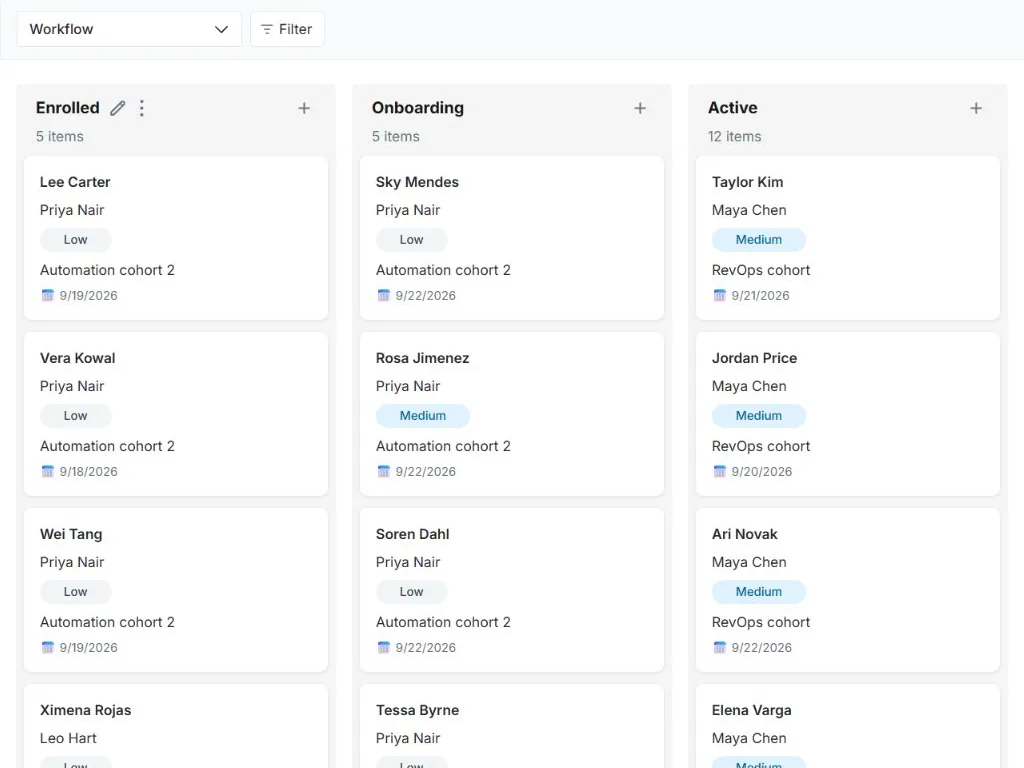
Task: Click calendar icon on Soren Dahl card
Action: click(383, 647)
